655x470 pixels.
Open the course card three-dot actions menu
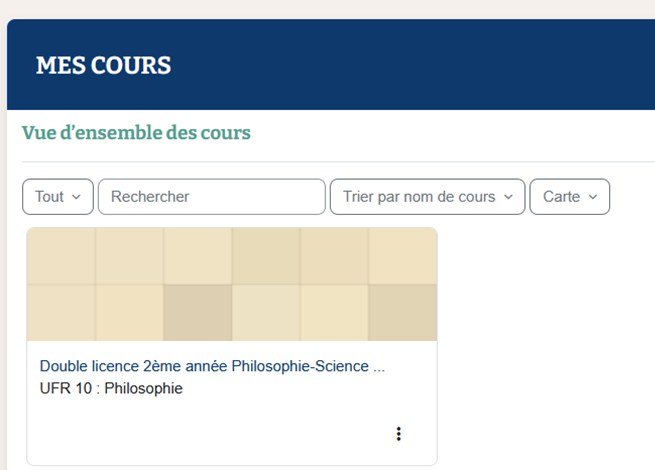pyautogui.click(x=398, y=433)
